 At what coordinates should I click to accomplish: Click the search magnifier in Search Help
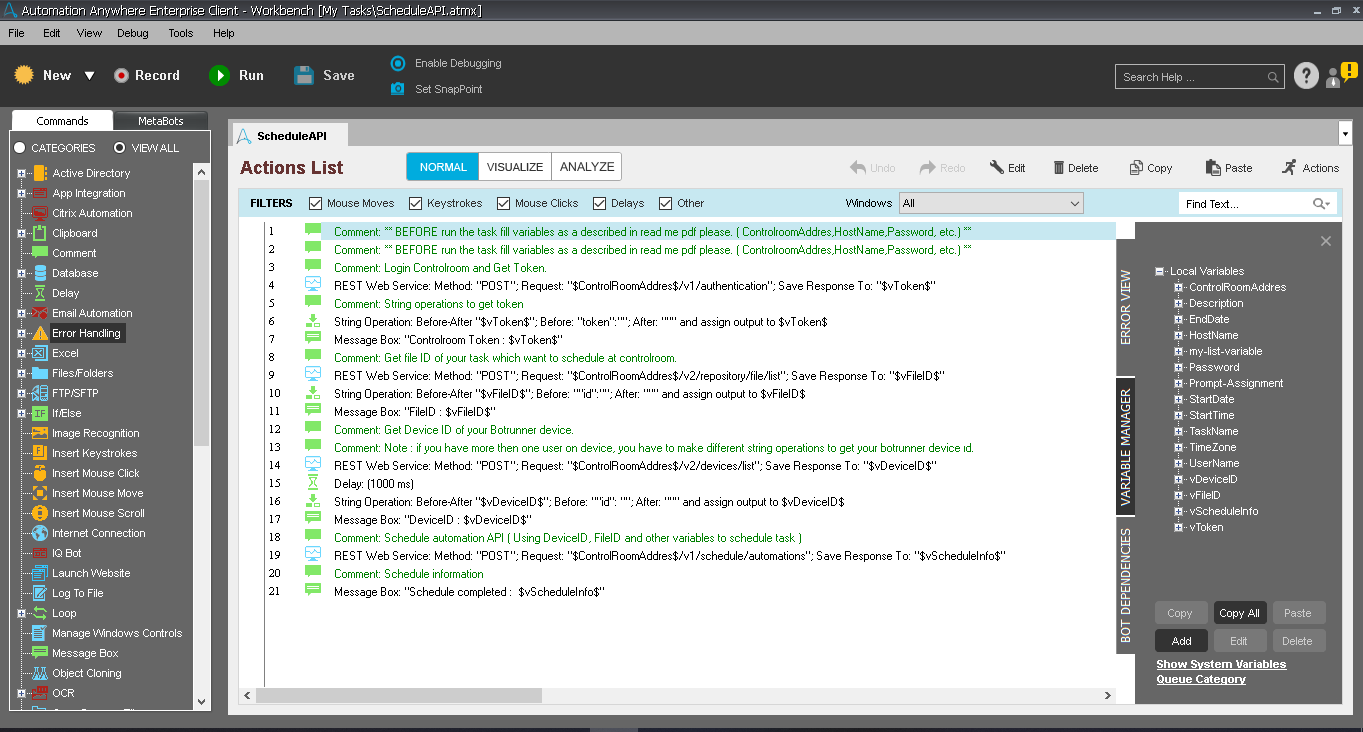point(1273,77)
